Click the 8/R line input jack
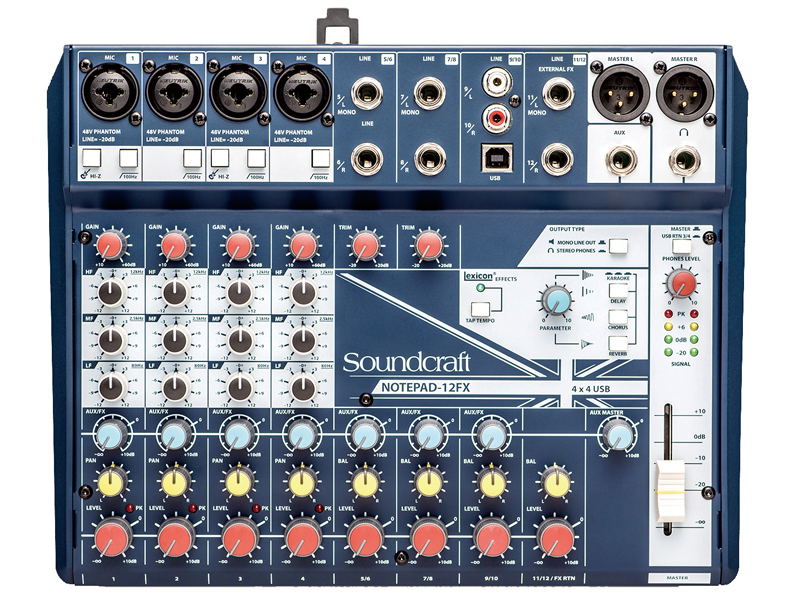800x600 pixels. [430, 159]
